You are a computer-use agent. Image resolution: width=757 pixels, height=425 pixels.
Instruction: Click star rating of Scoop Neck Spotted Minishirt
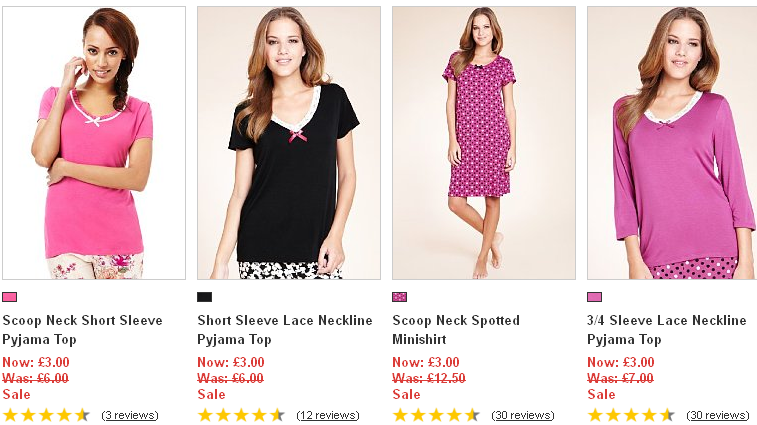pos(436,415)
